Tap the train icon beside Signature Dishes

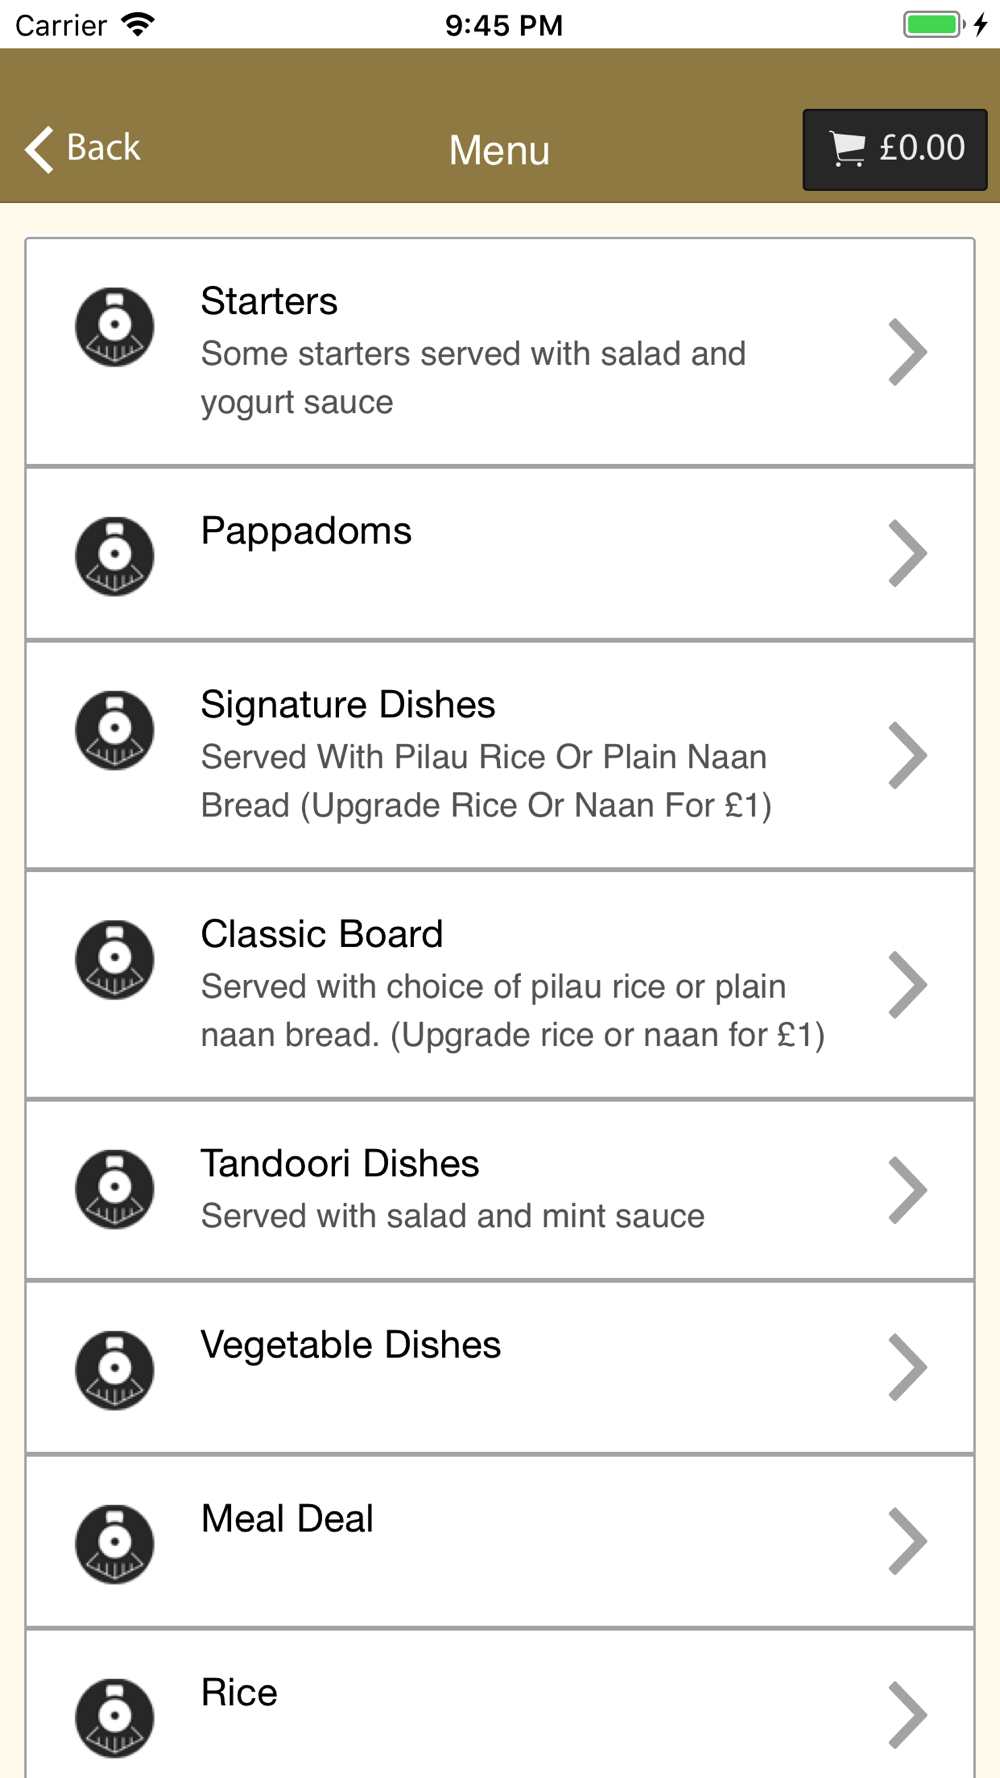coord(115,729)
